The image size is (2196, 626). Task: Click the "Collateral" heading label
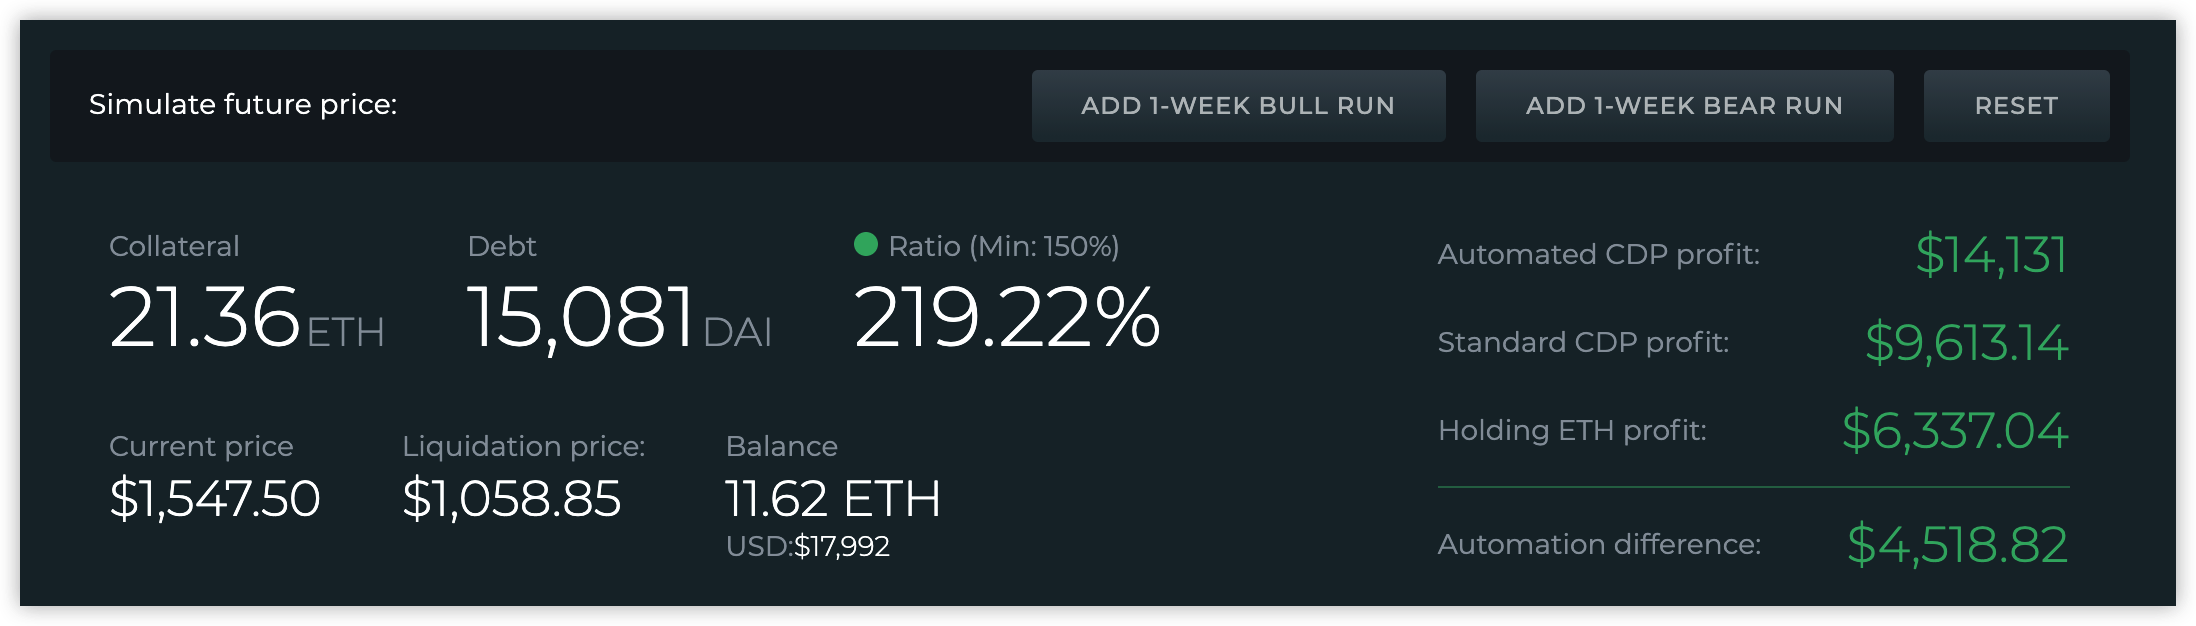[174, 246]
